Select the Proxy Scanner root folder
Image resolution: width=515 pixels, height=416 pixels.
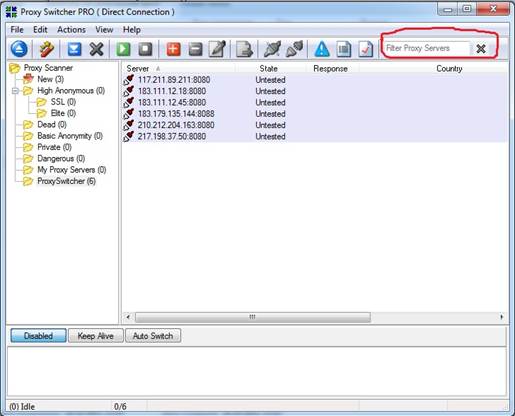[48, 68]
